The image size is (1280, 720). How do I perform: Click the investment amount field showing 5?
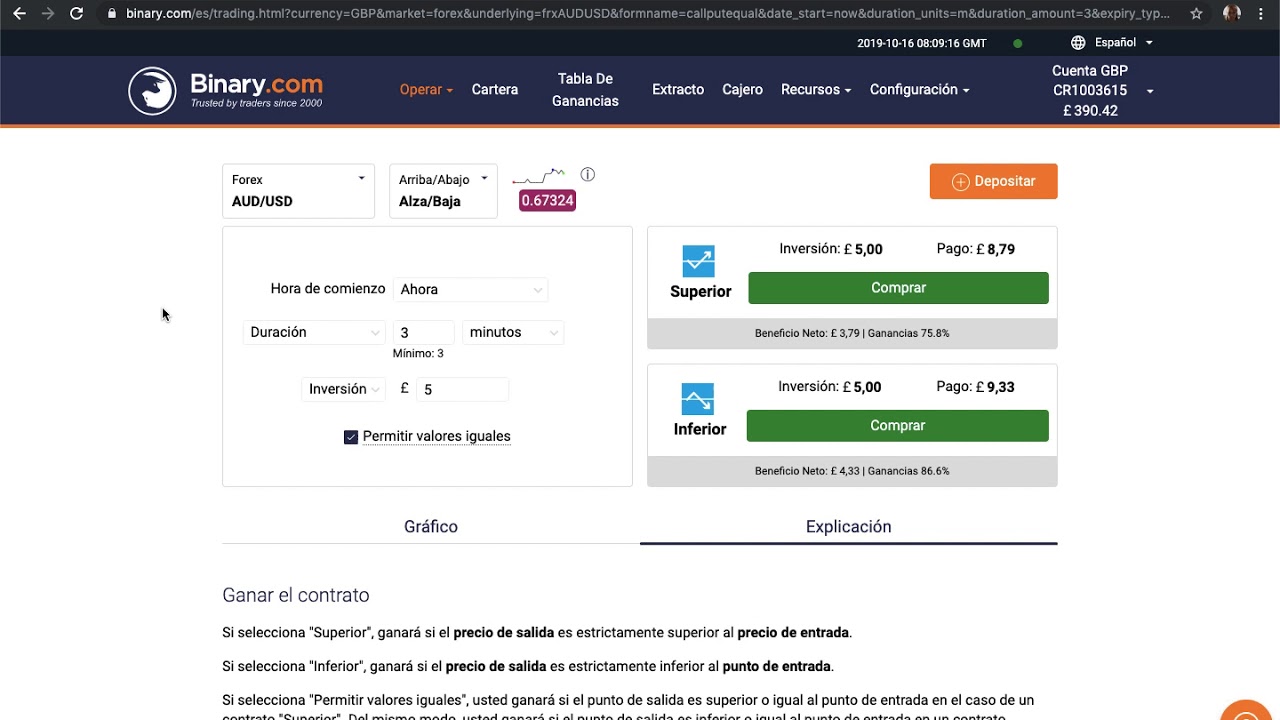pos(462,390)
